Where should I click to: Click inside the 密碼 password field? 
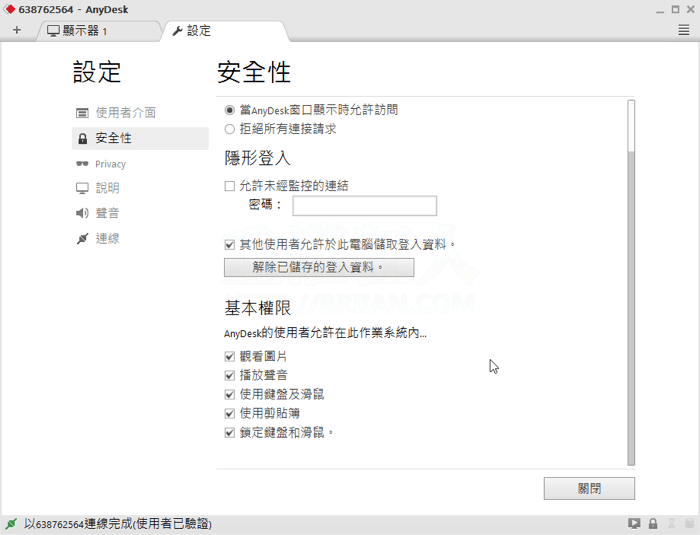click(x=364, y=206)
